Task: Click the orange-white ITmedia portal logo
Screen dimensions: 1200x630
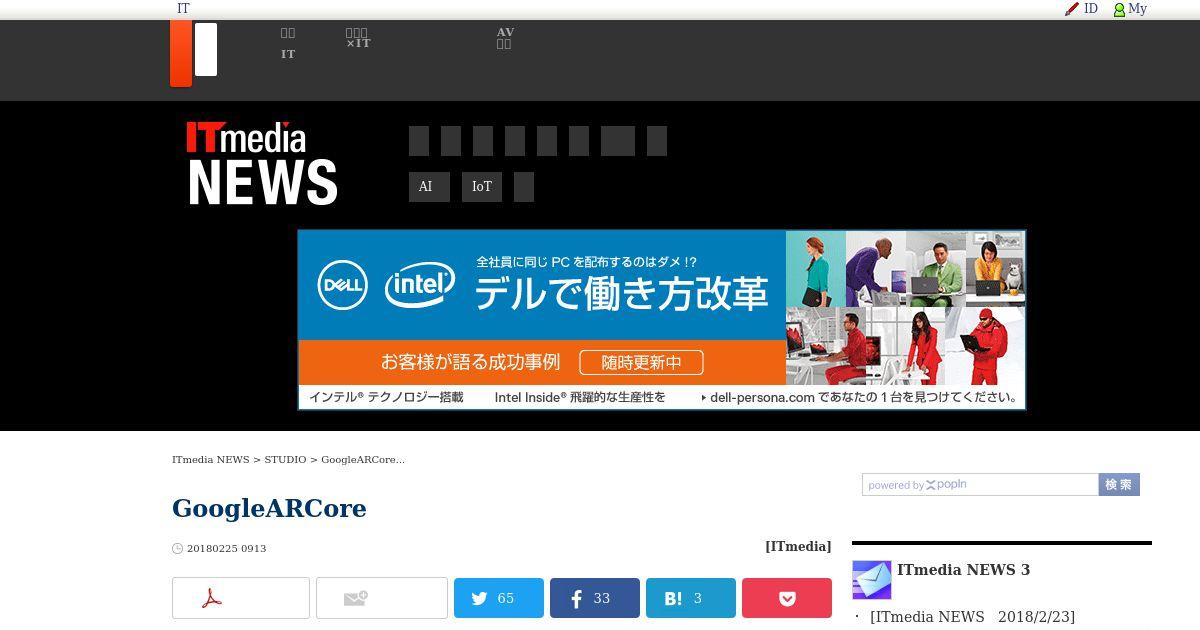Action: click(x=194, y=53)
